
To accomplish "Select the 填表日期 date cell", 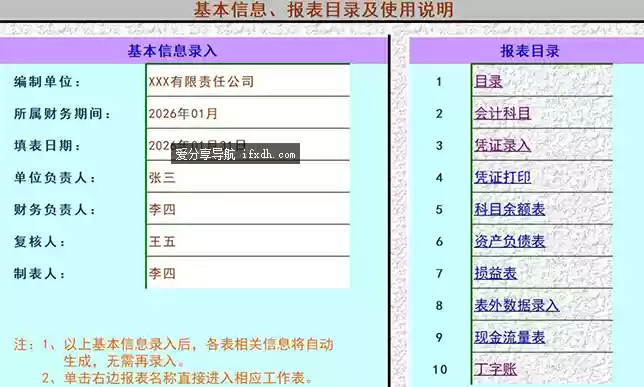I will pos(248,145).
